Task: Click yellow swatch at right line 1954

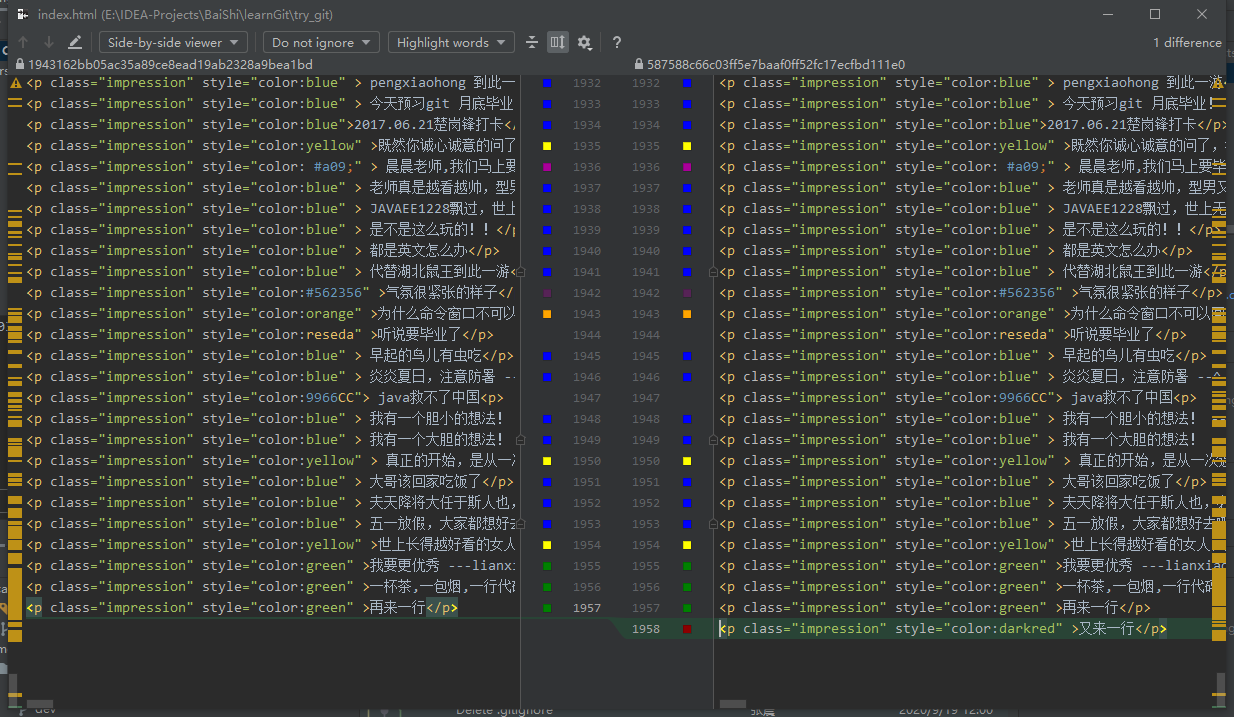Action: 687,545
